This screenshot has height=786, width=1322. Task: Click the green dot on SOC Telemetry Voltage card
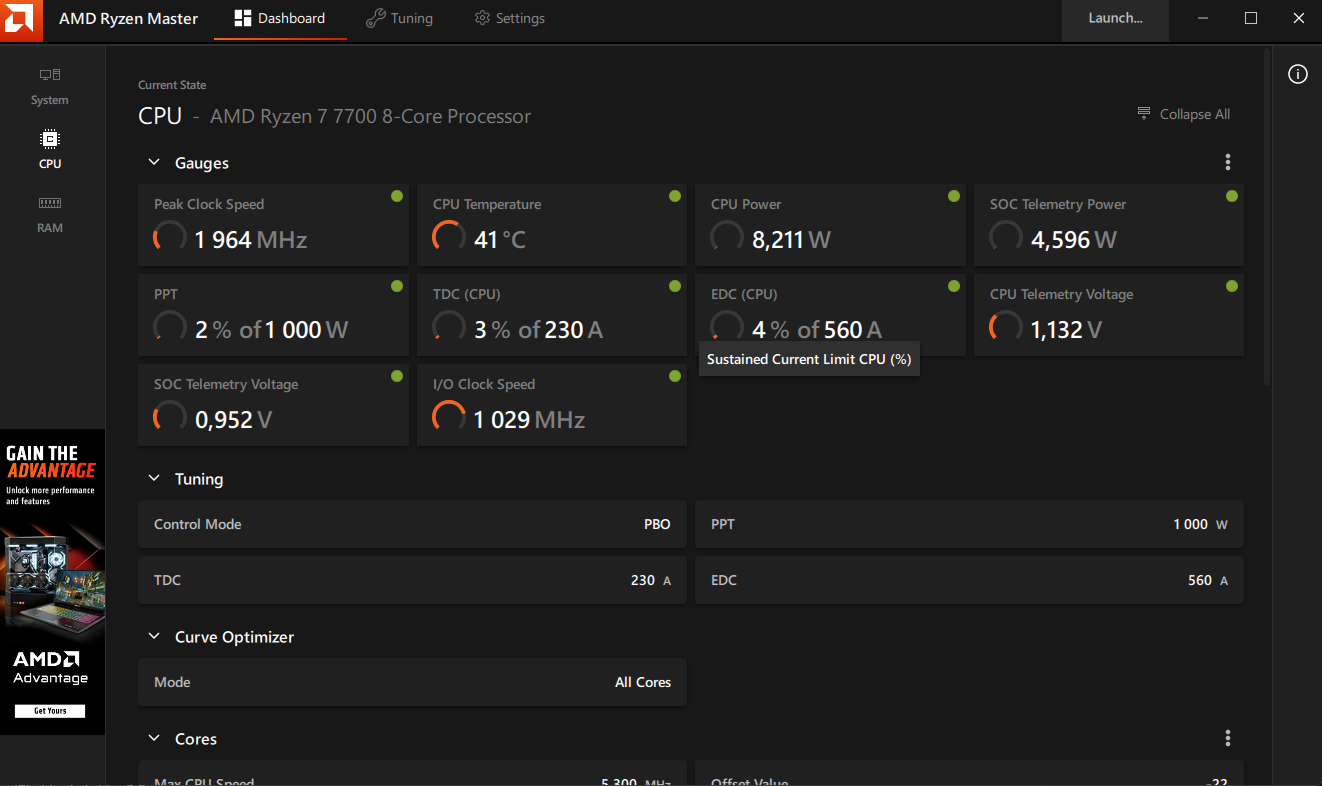coord(397,376)
